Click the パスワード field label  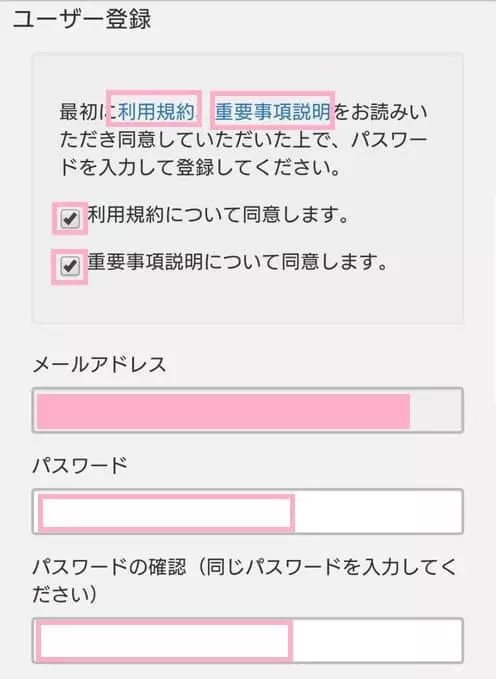[80, 466]
